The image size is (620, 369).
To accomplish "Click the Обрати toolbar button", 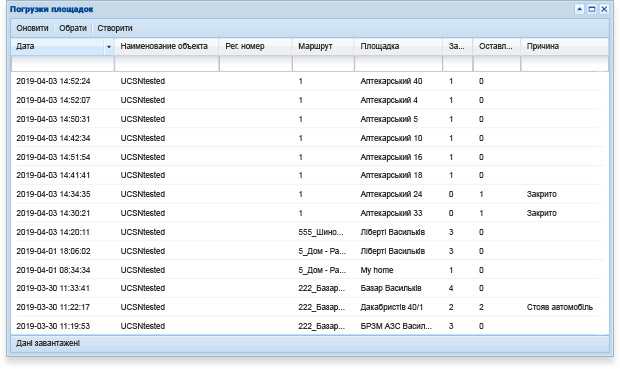I will tap(73, 28).
